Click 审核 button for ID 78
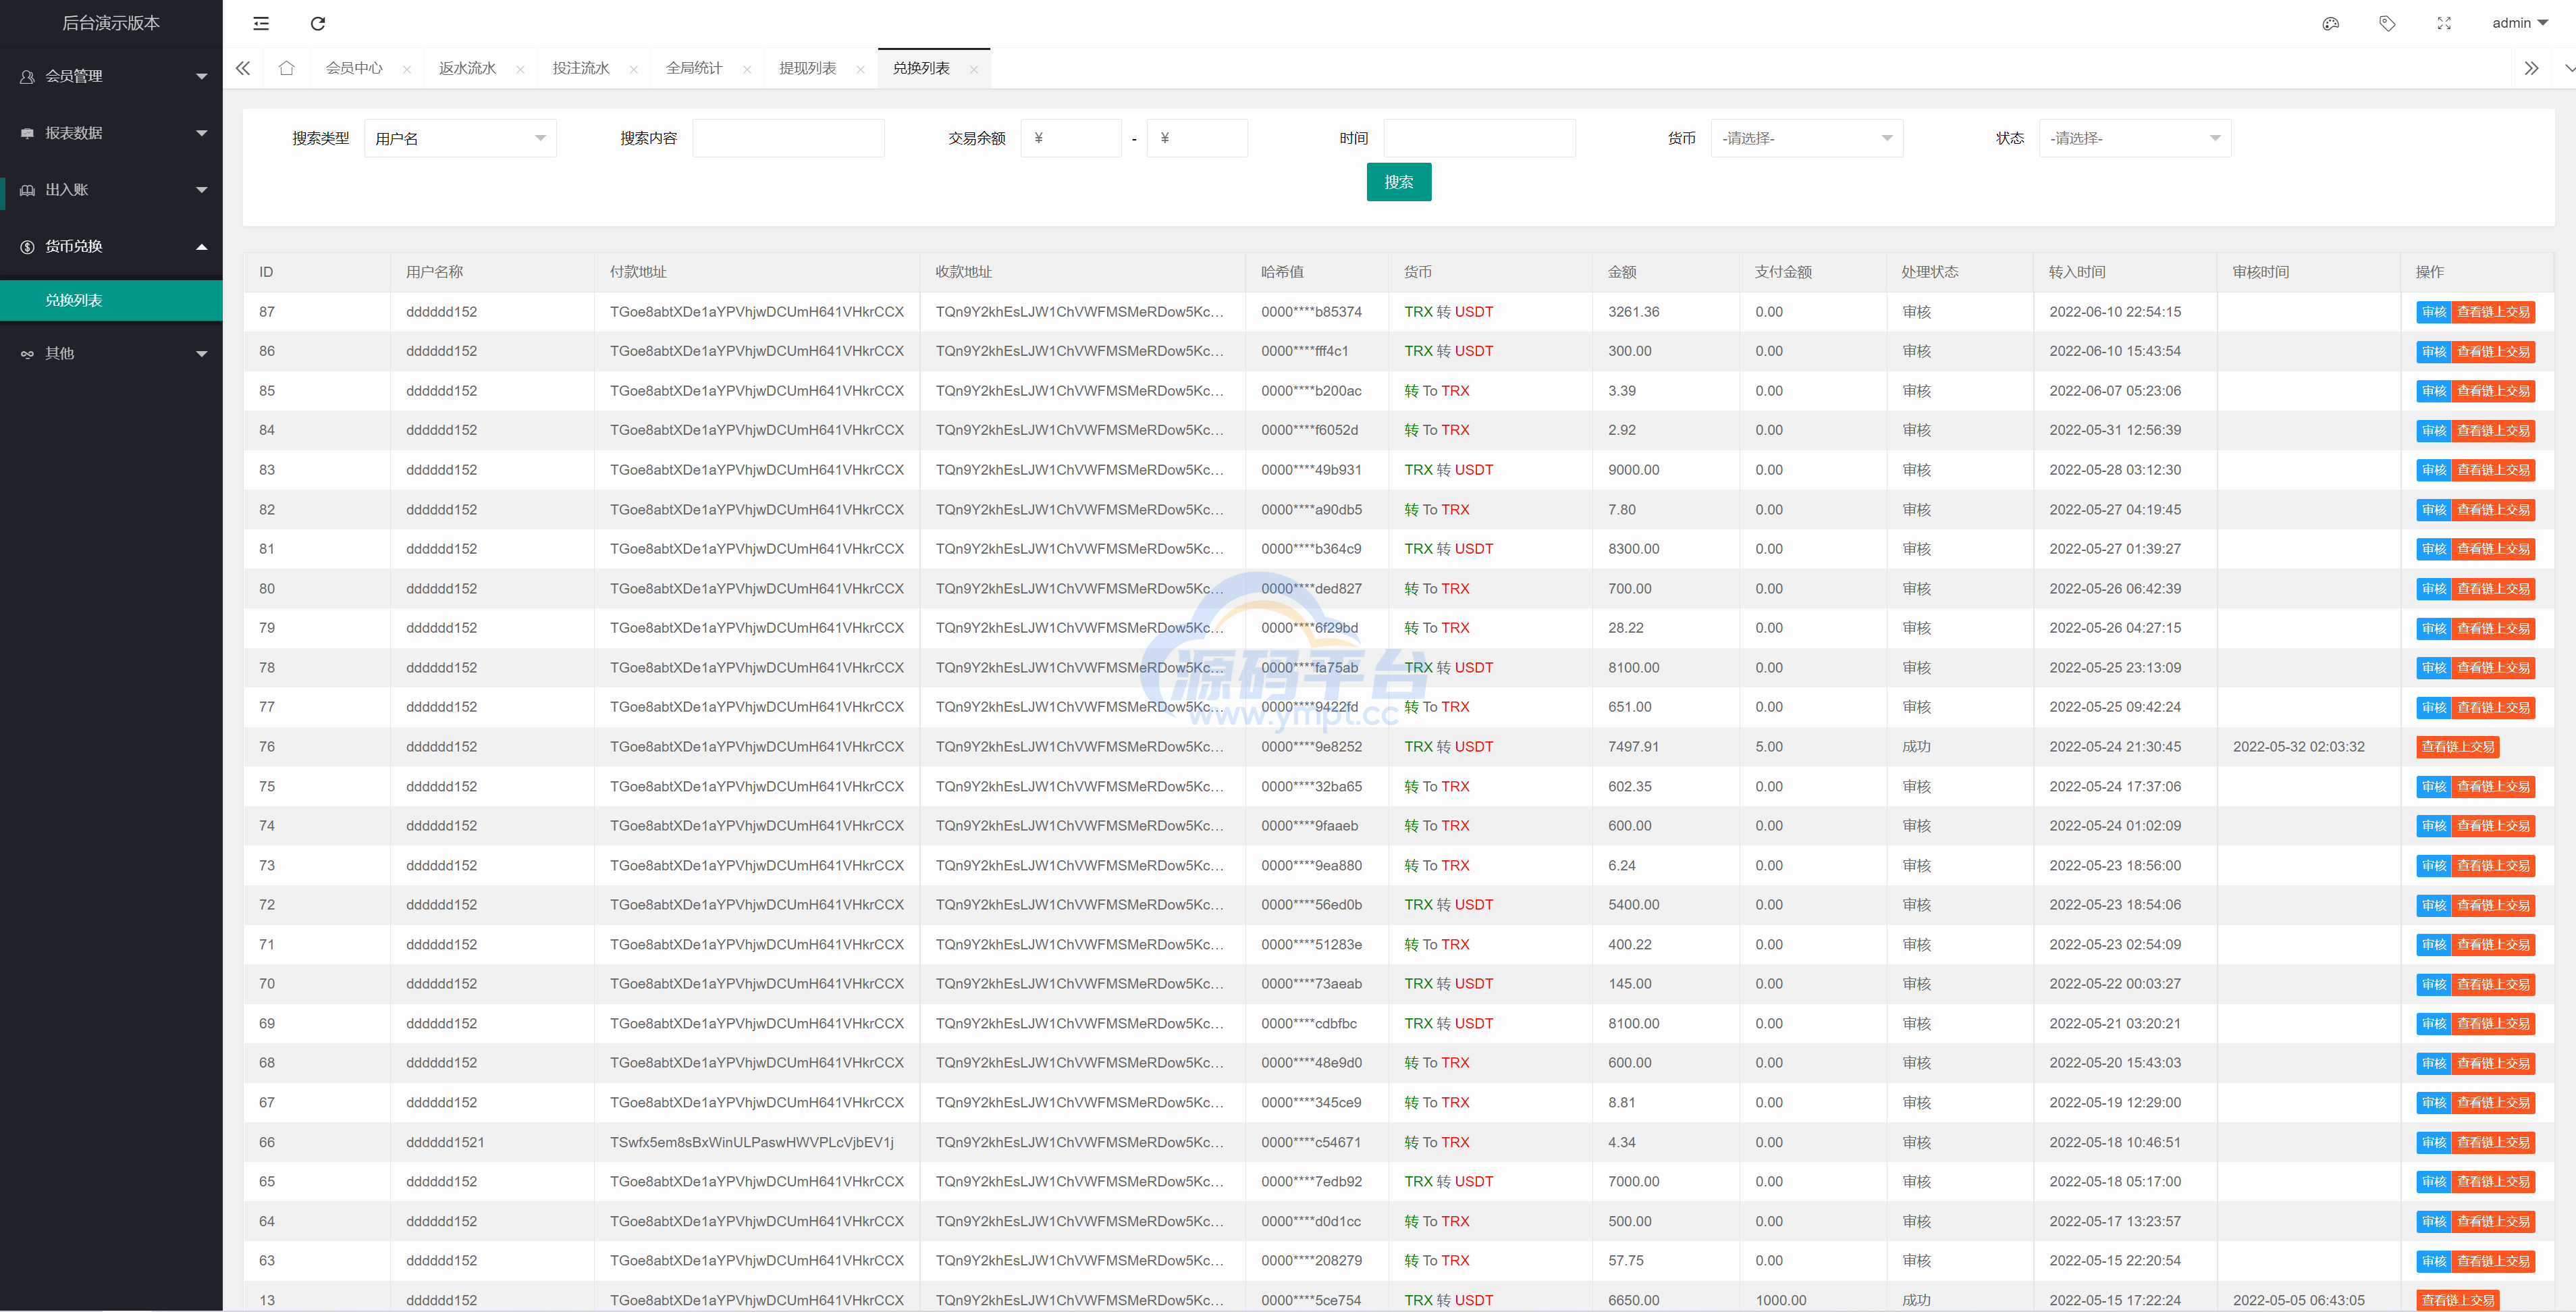 click(2434, 668)
